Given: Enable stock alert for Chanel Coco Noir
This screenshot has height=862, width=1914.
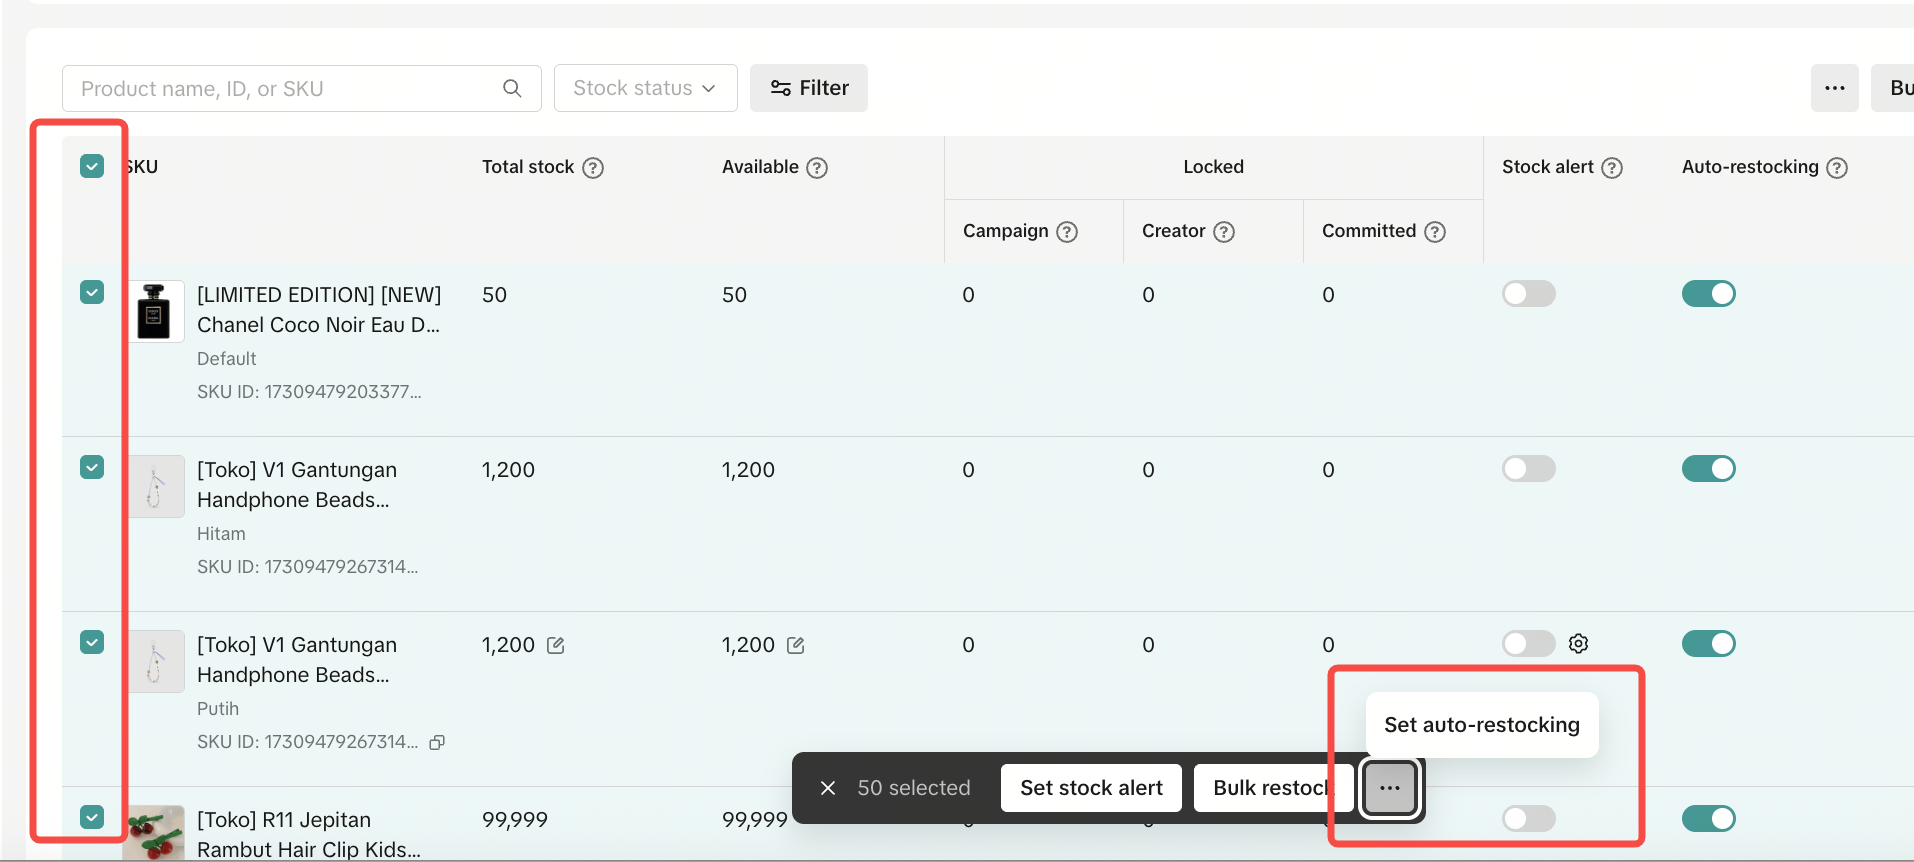Looking at the screenshot, I should 1528,294.
